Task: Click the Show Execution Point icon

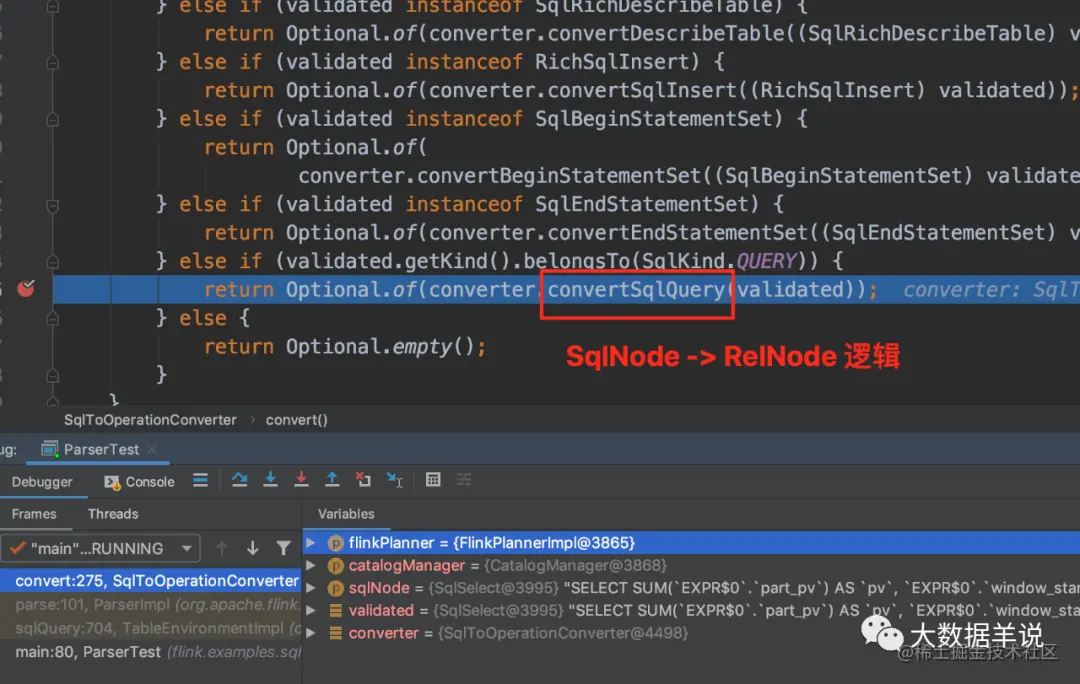Action: (200, 480)
